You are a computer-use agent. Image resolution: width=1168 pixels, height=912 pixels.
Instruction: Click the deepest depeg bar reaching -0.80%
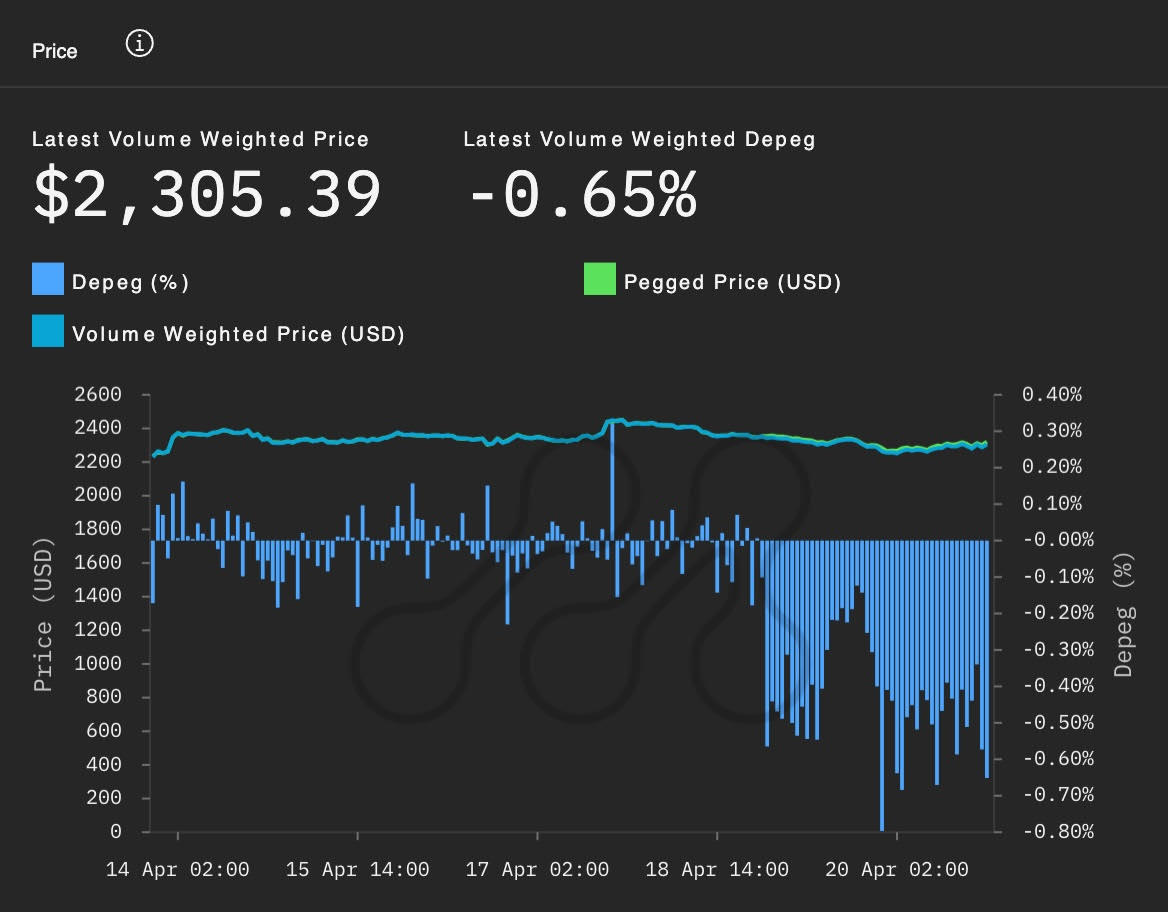(x=882, y=685)
